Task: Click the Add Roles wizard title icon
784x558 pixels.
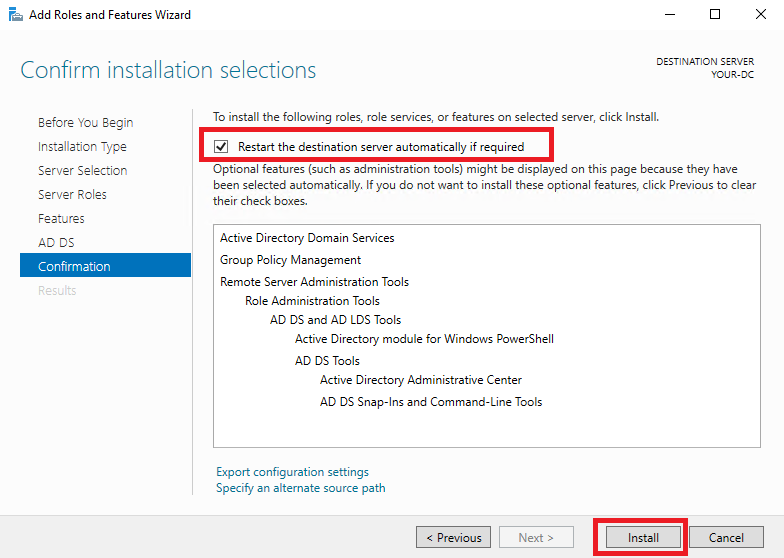Action: (x=16, y=15)
